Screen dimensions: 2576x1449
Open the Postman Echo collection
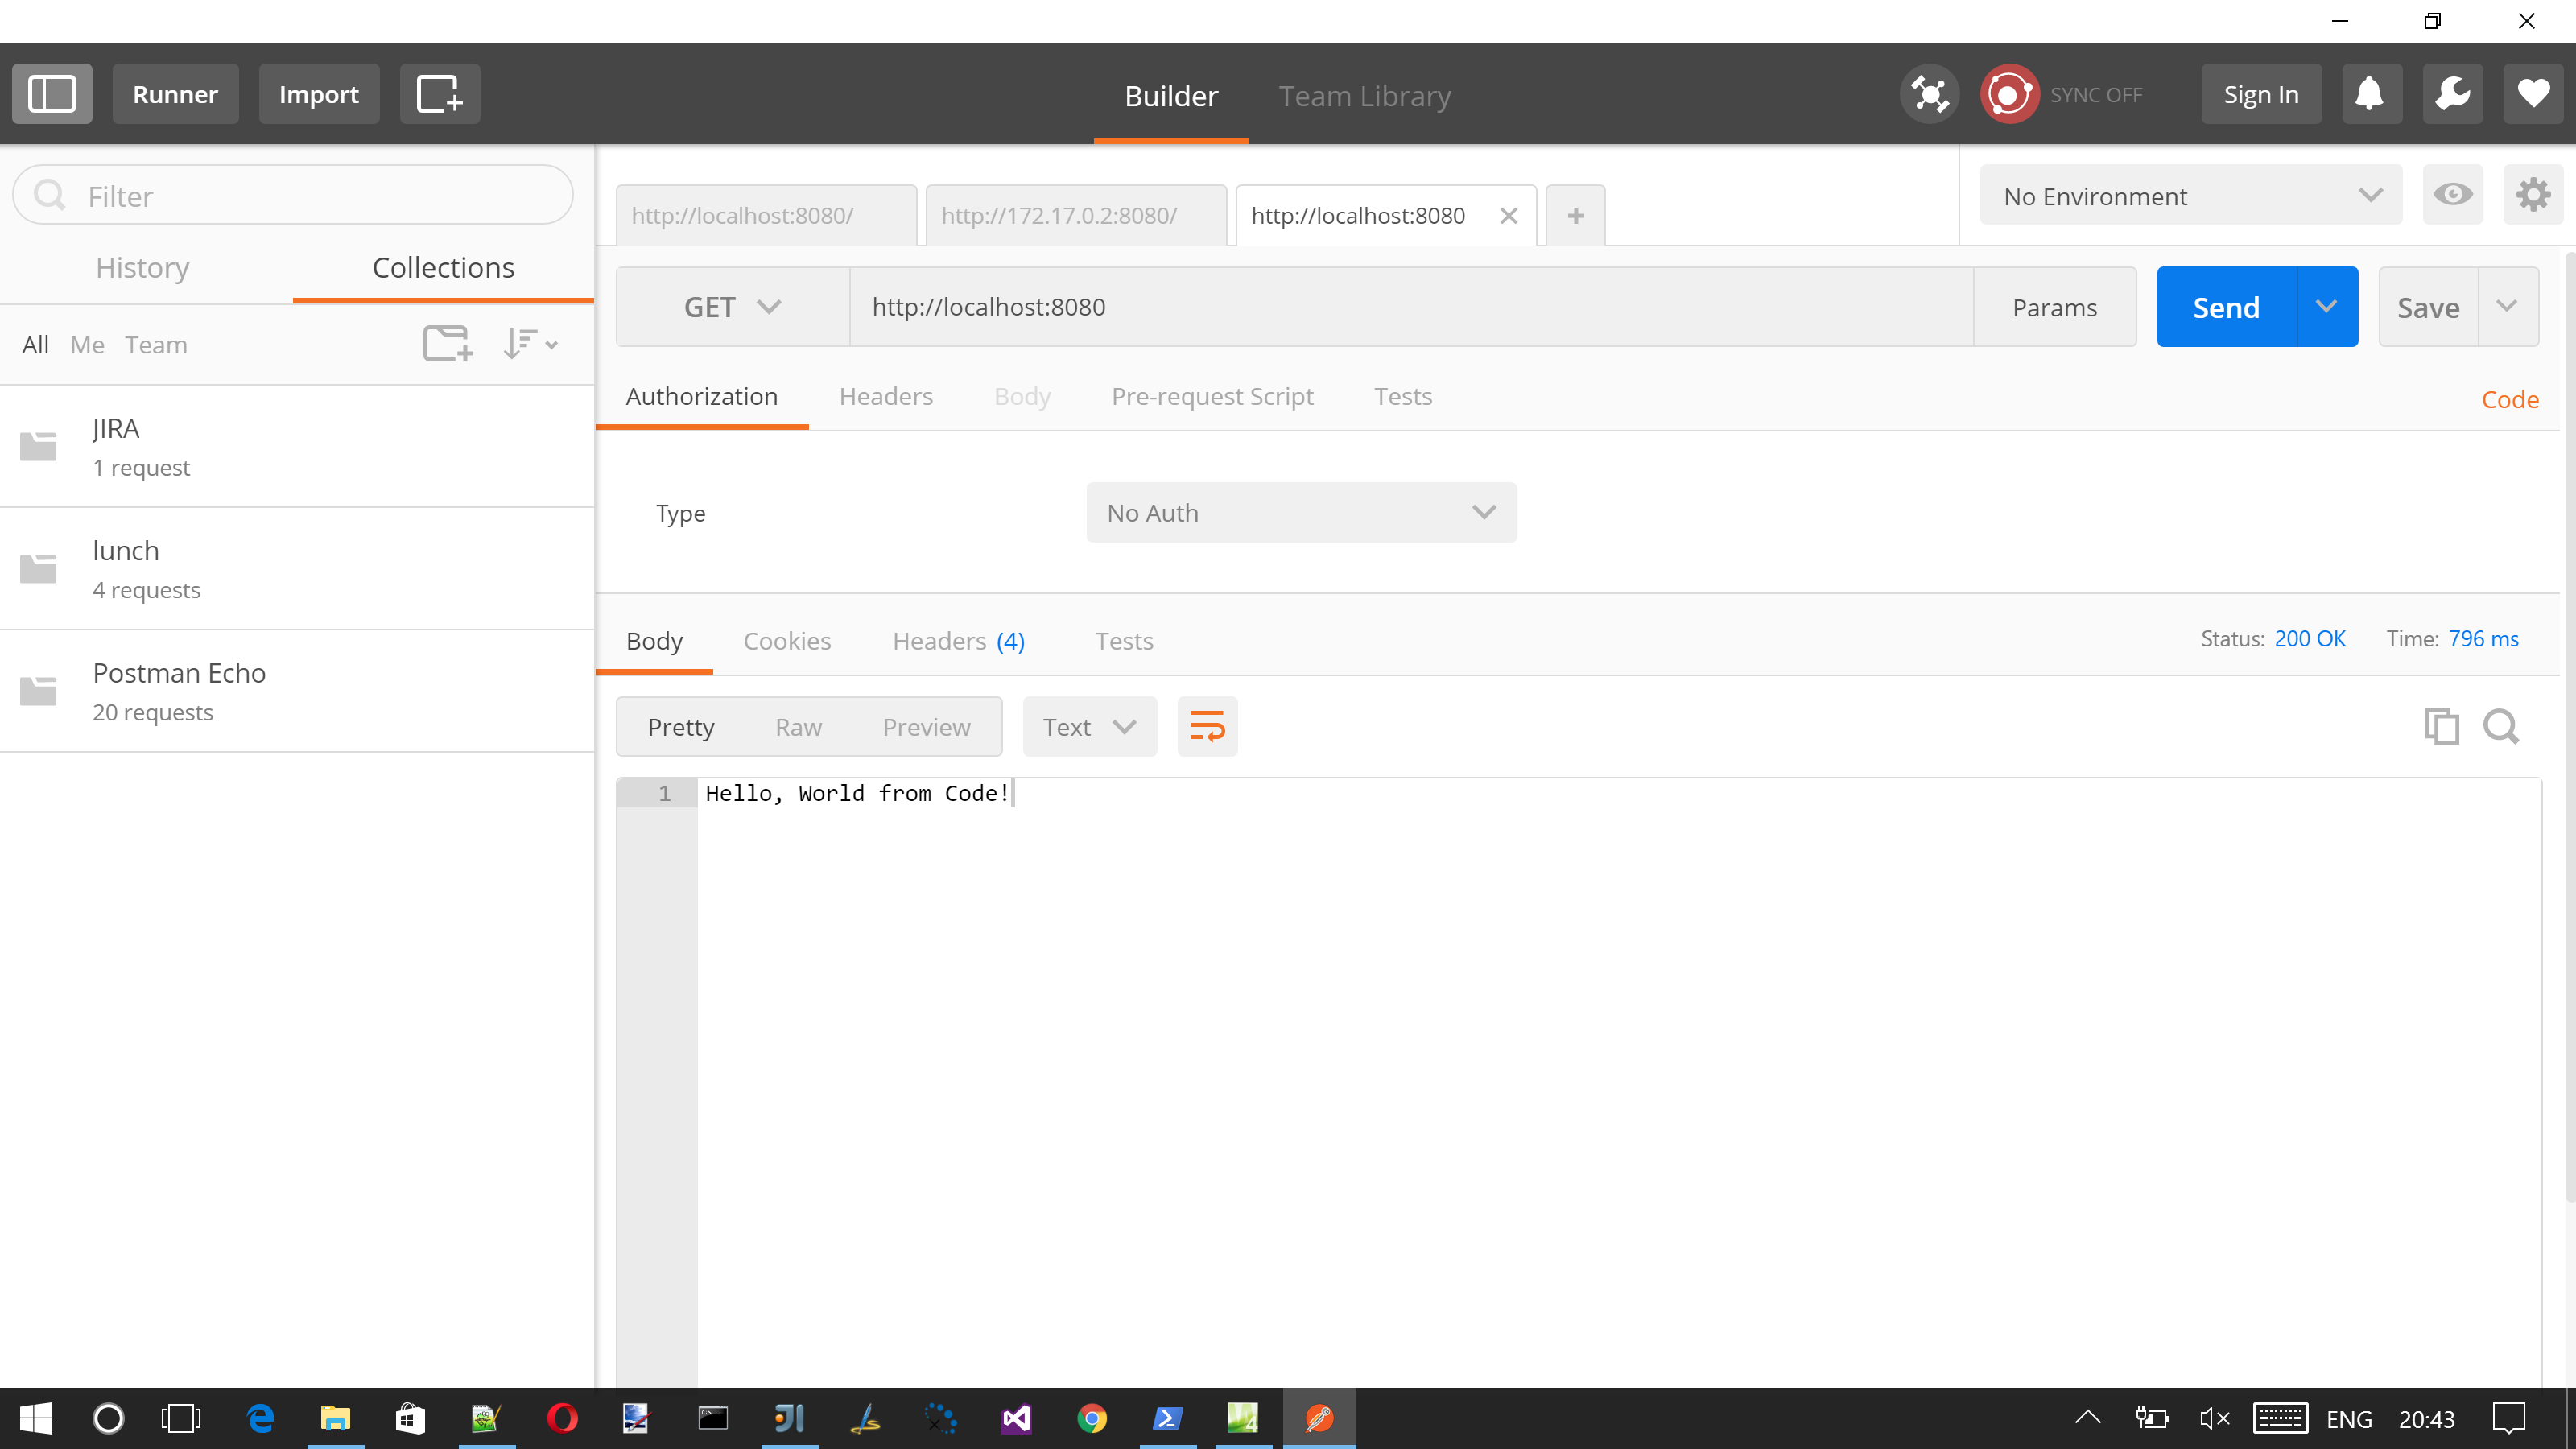tap(297, 691)
